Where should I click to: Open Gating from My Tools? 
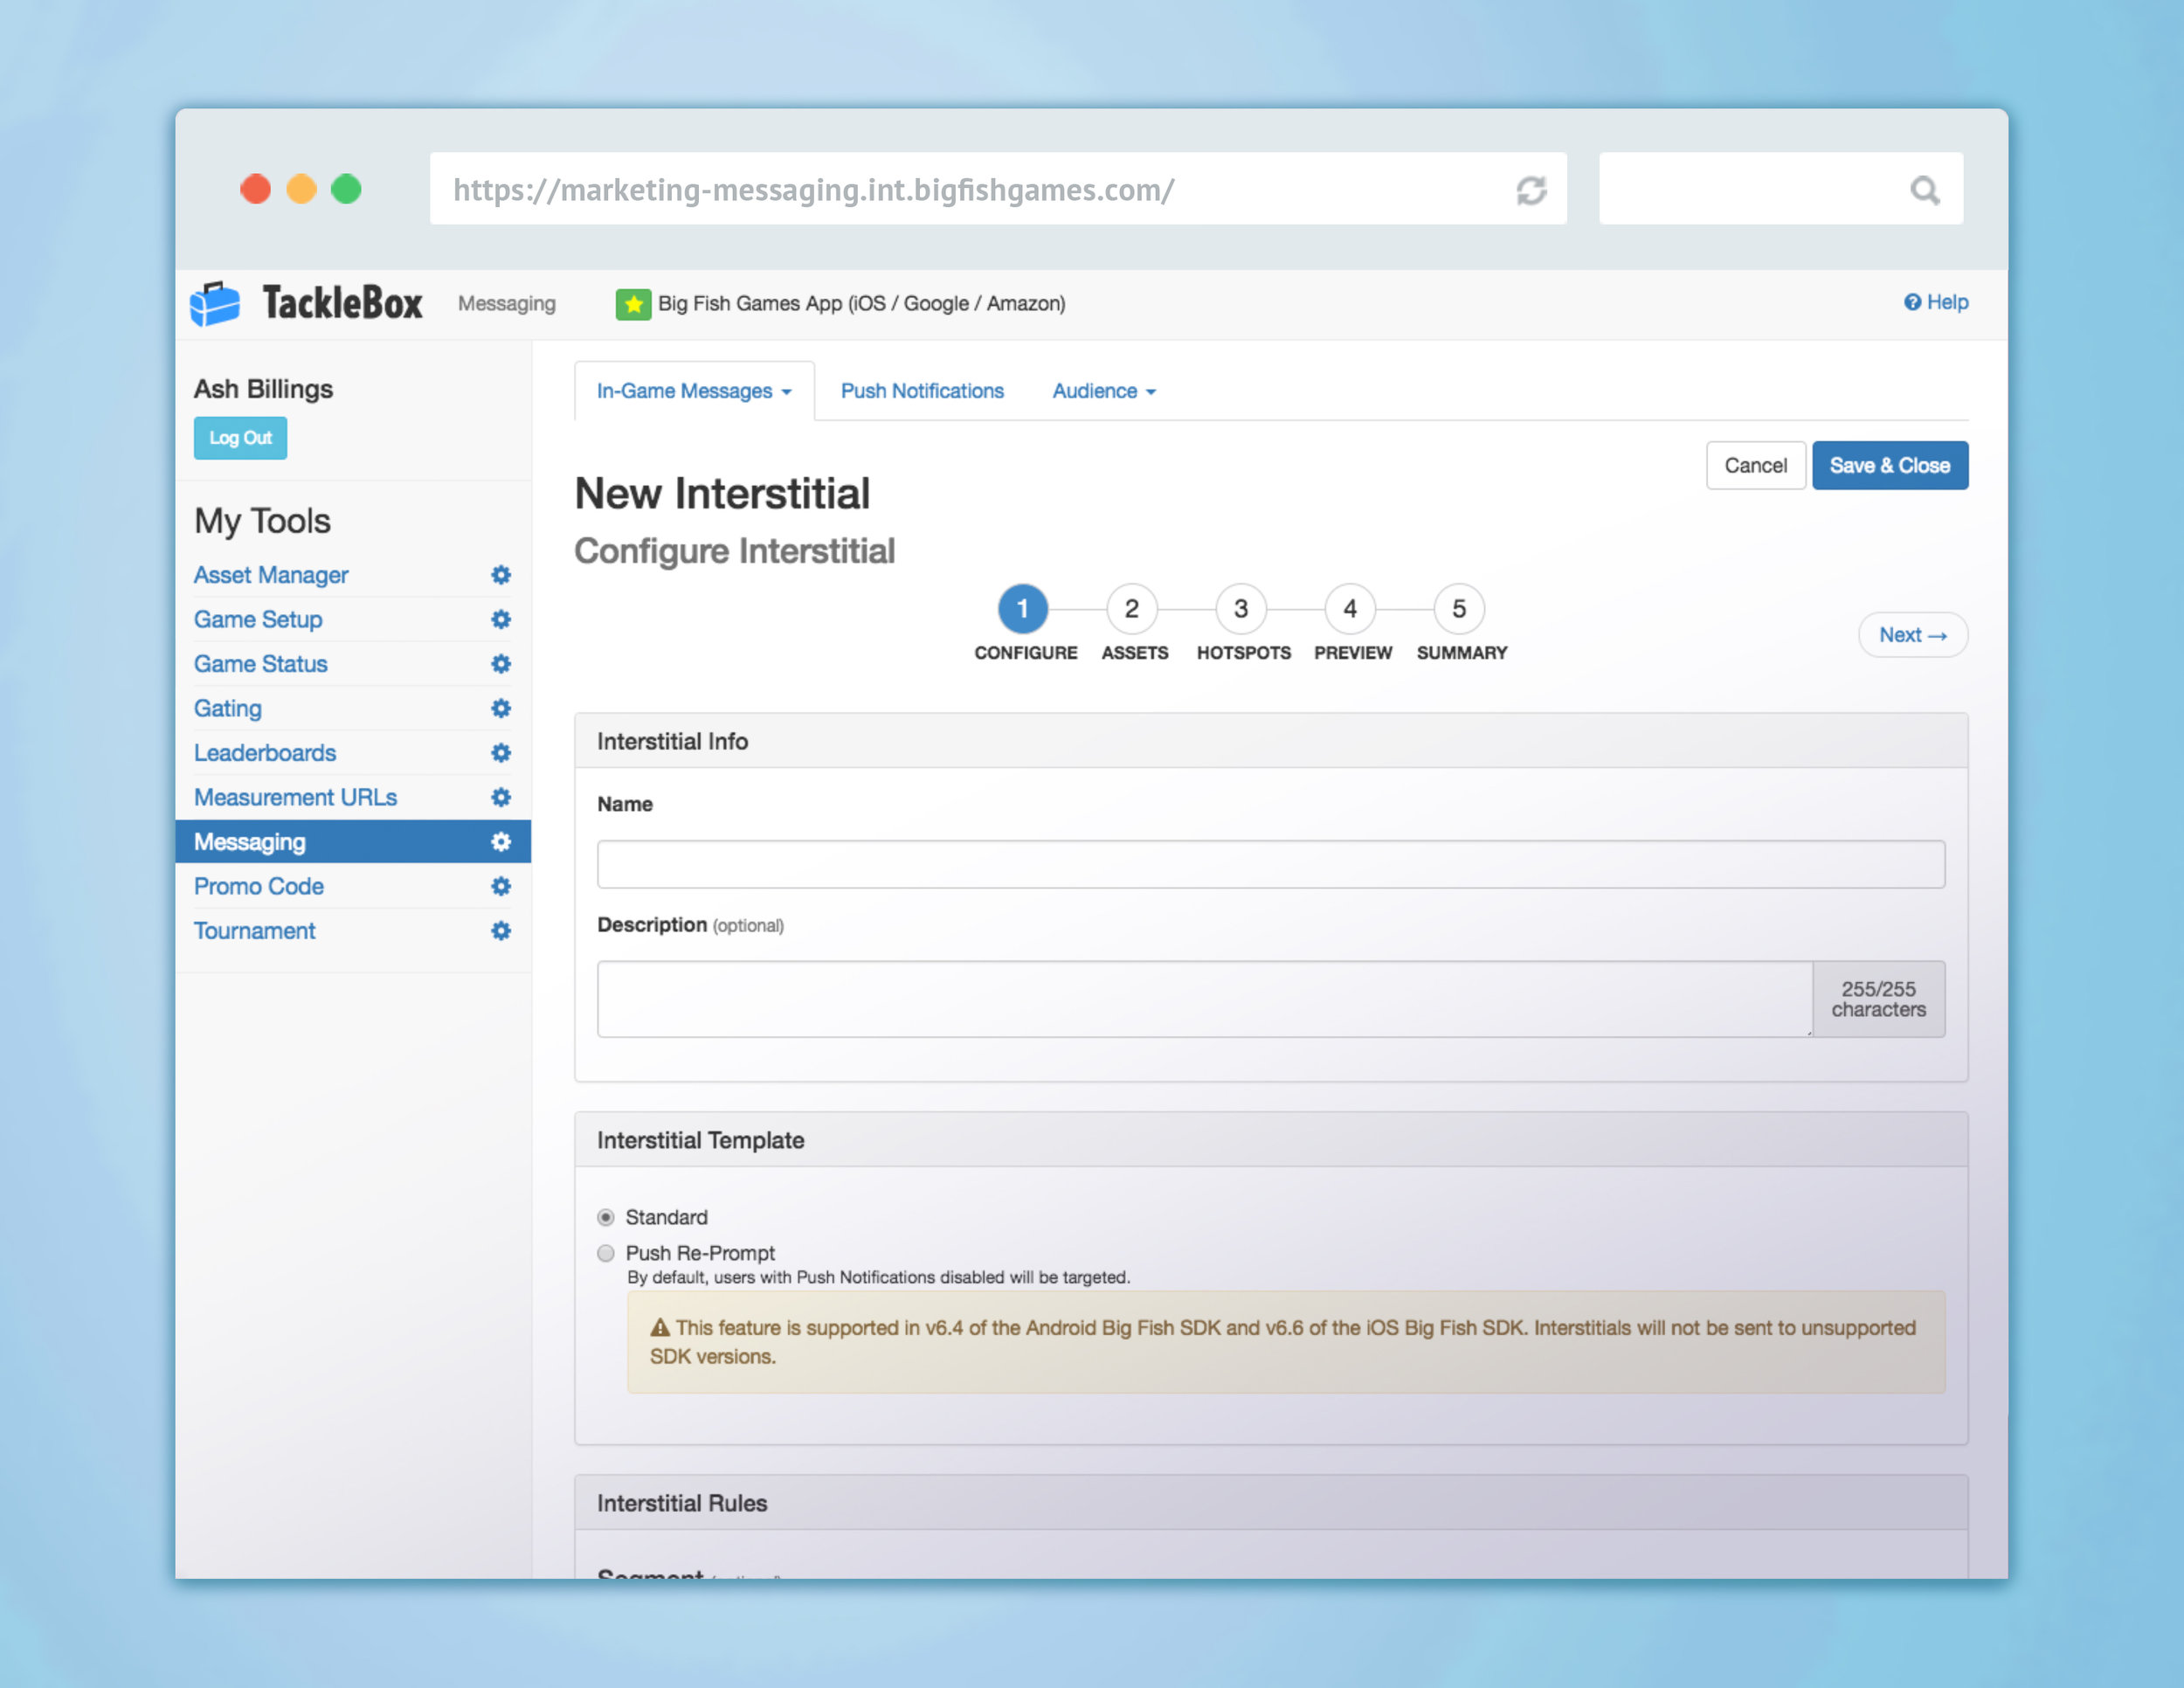point(228,708)
